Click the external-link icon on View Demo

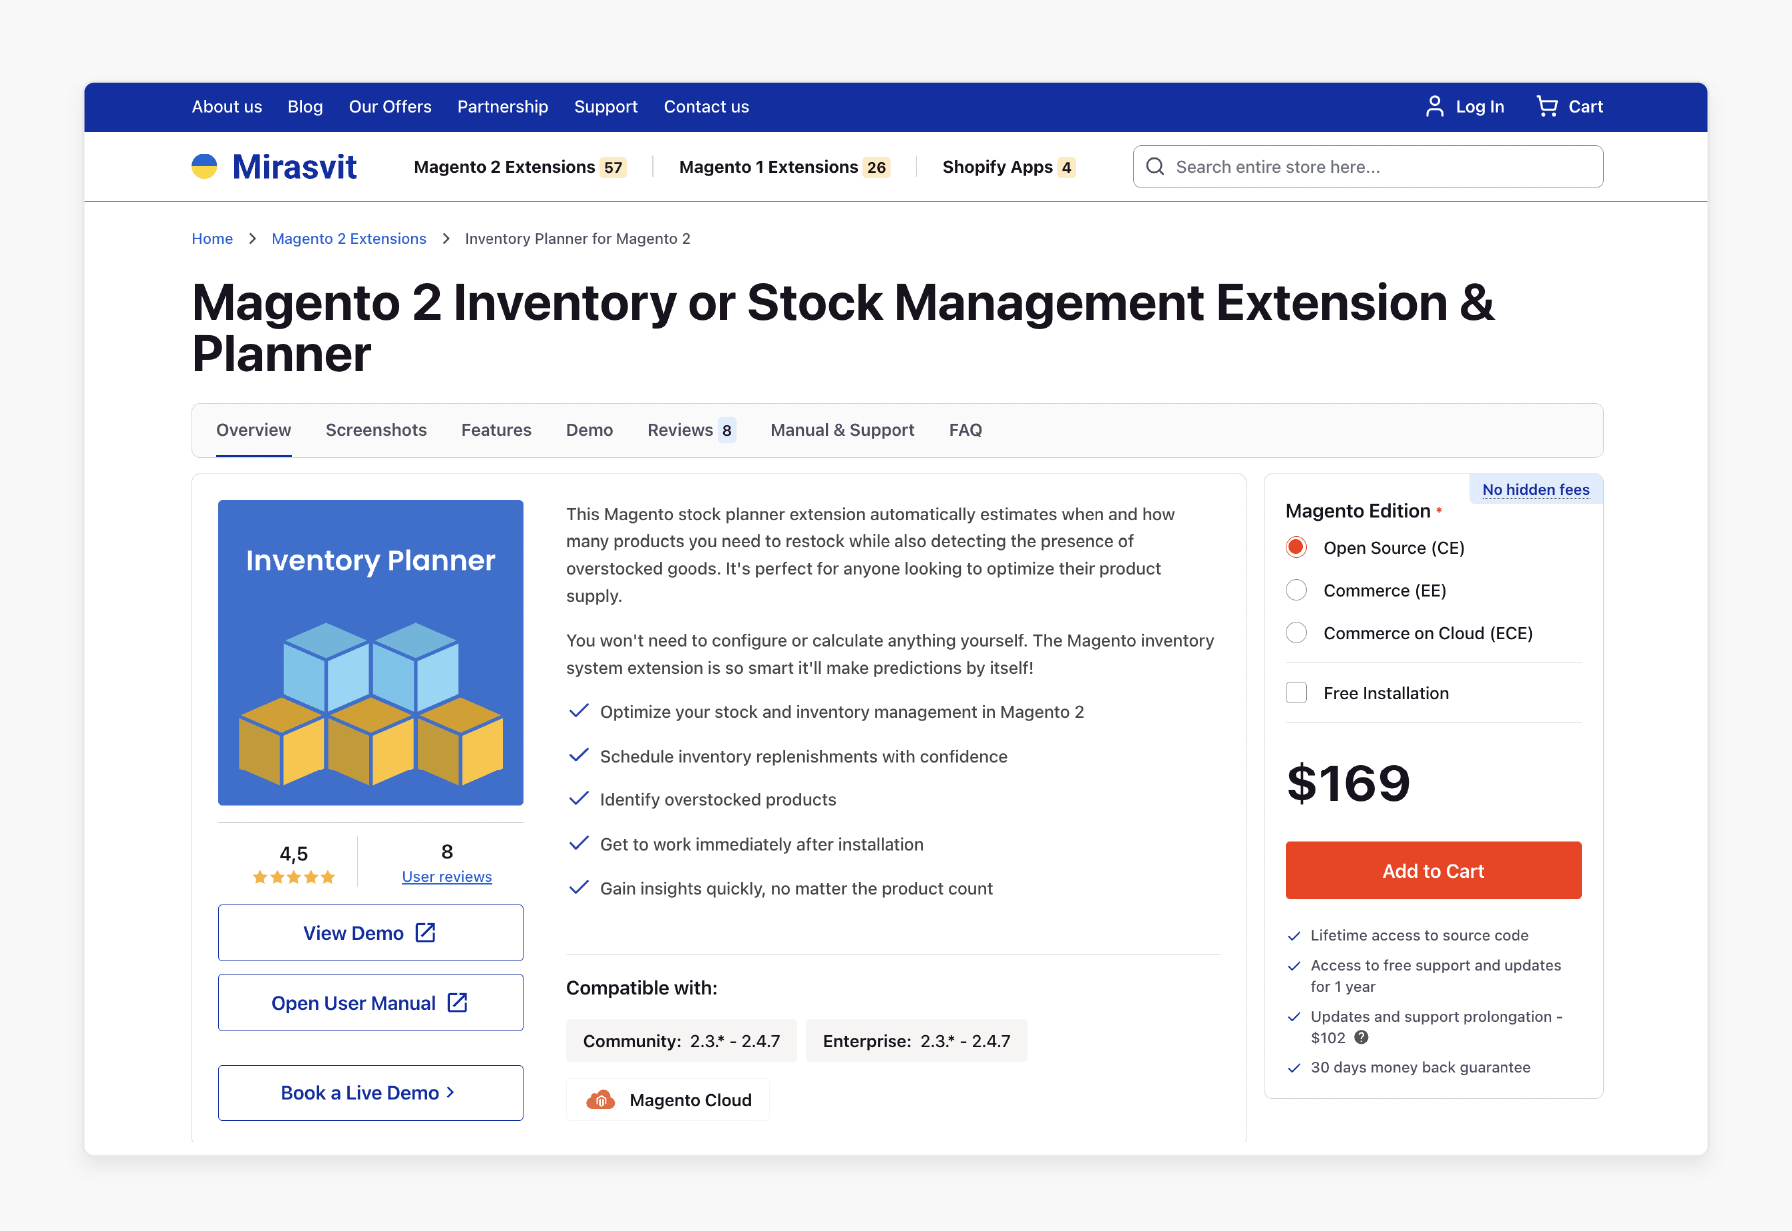pyautogui.click(x=425, y=932)
